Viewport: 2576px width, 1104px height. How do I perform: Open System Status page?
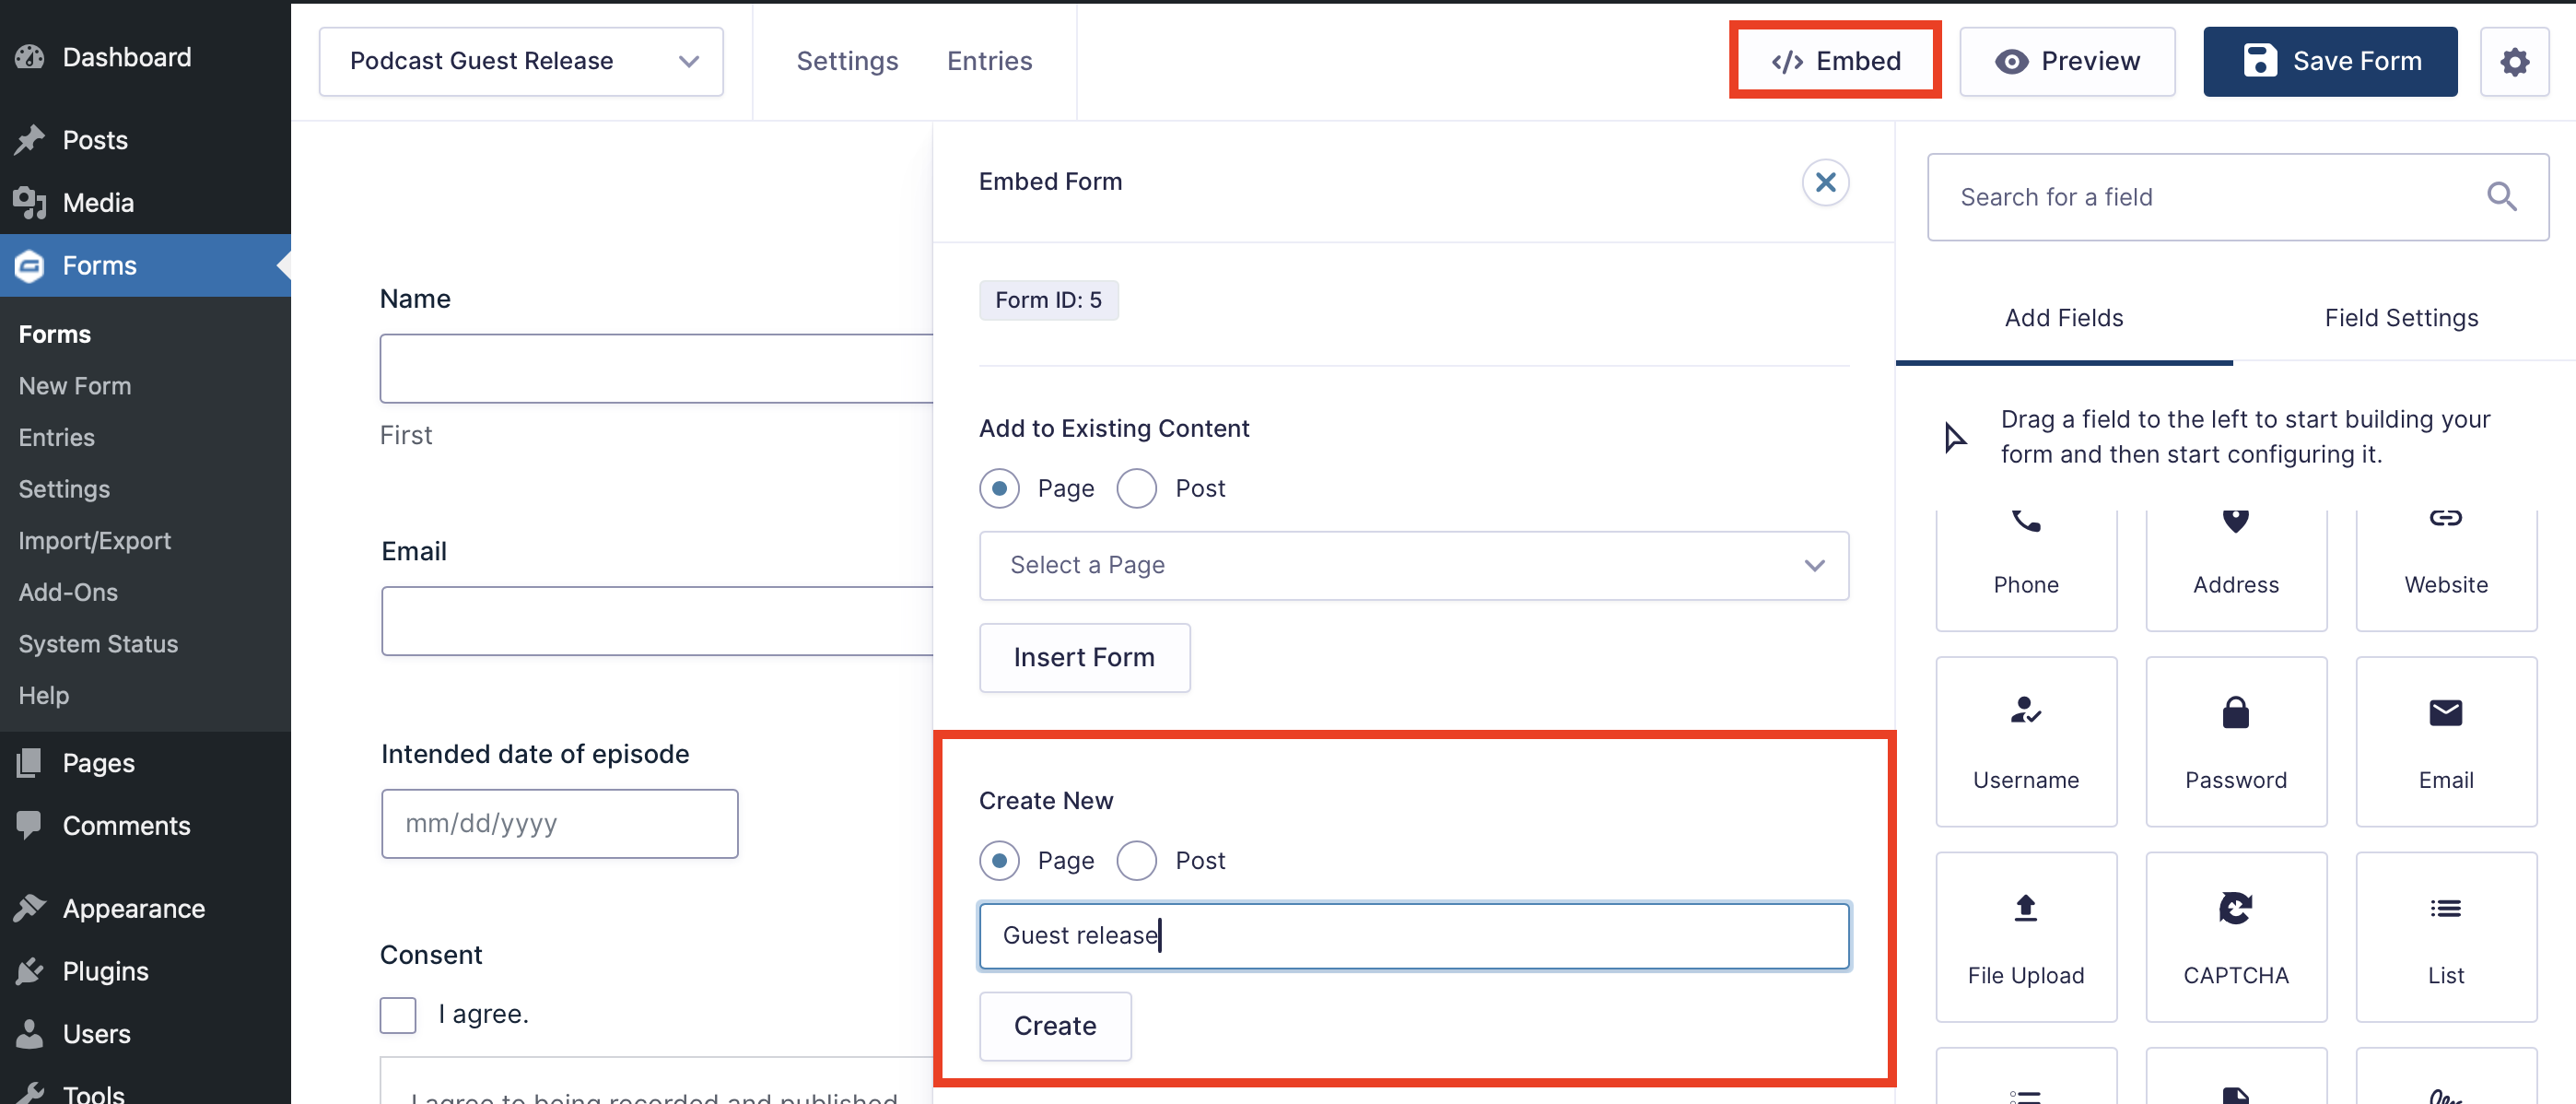pos(98,643)
